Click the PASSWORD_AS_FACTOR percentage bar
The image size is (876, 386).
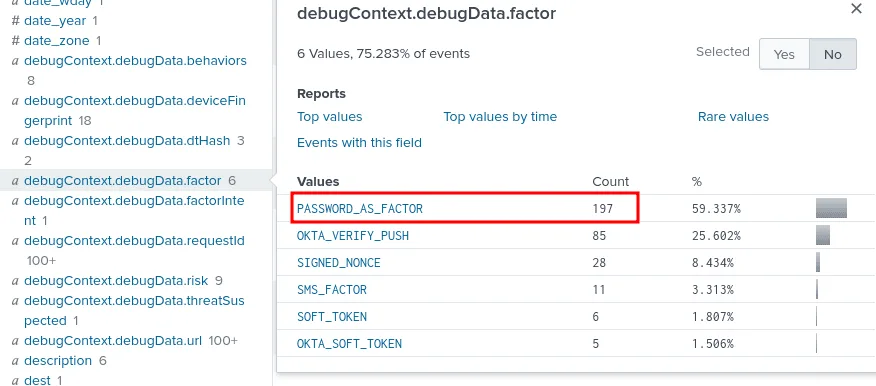[831, 208]
